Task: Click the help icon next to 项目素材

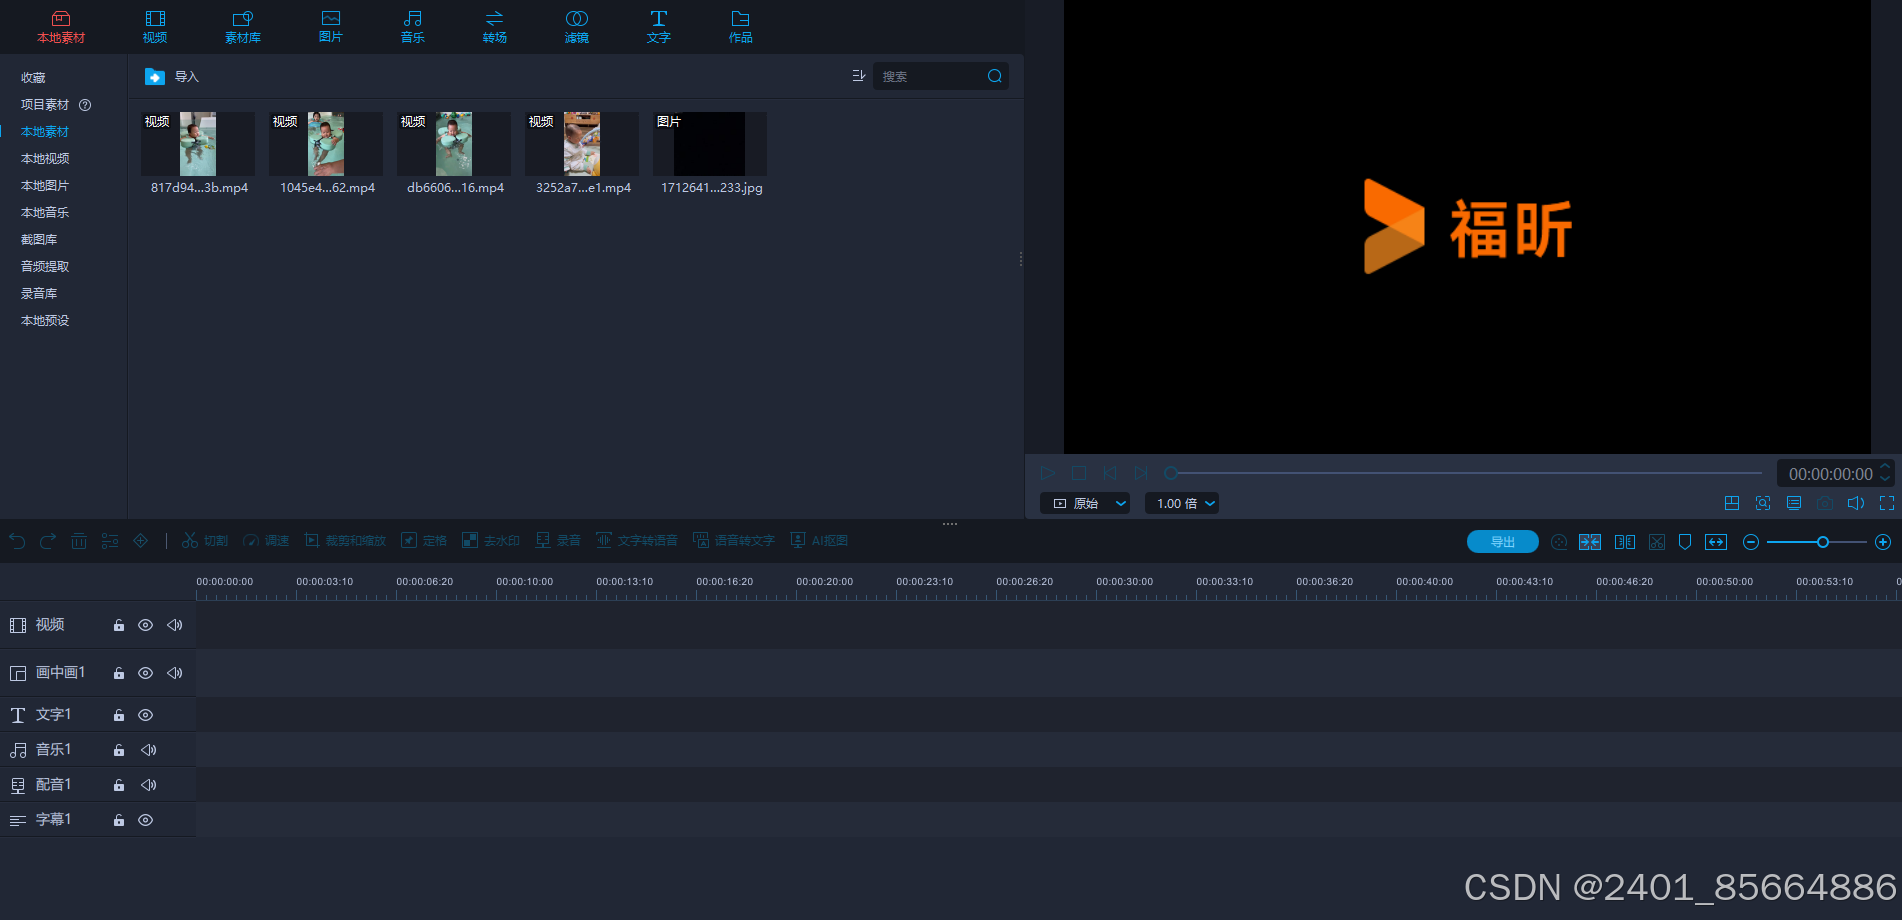Action: point(85,105)
